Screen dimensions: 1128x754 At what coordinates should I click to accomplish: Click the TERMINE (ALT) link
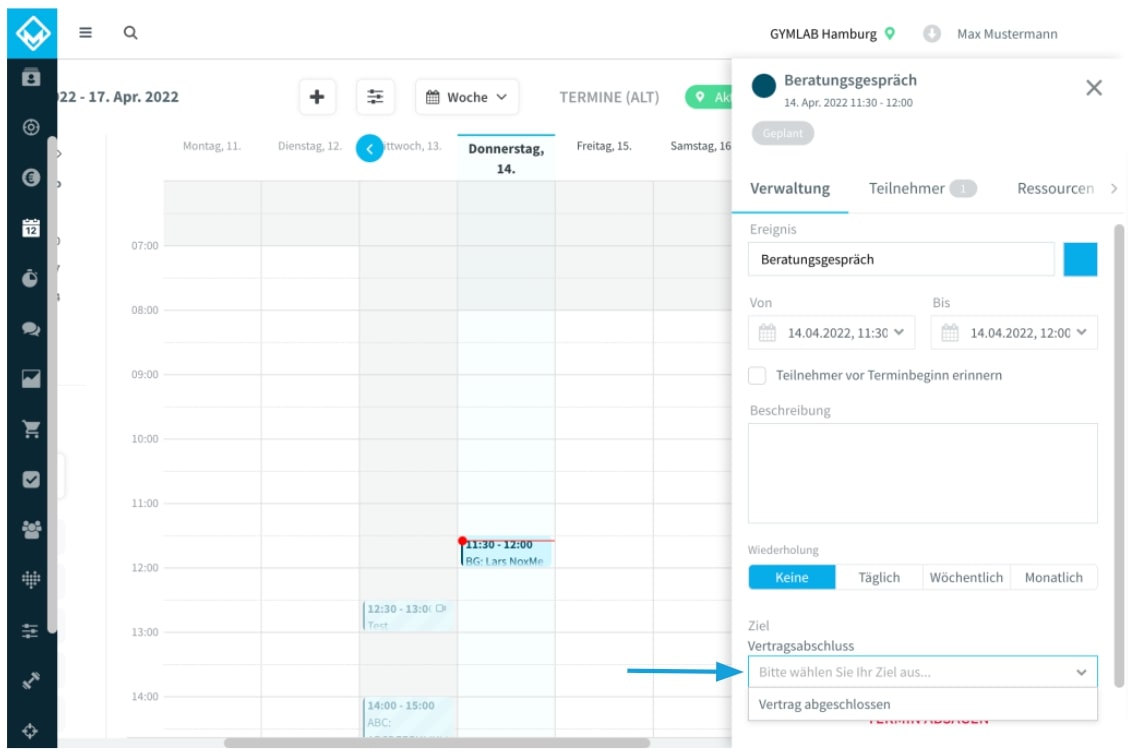pos(609,97)
